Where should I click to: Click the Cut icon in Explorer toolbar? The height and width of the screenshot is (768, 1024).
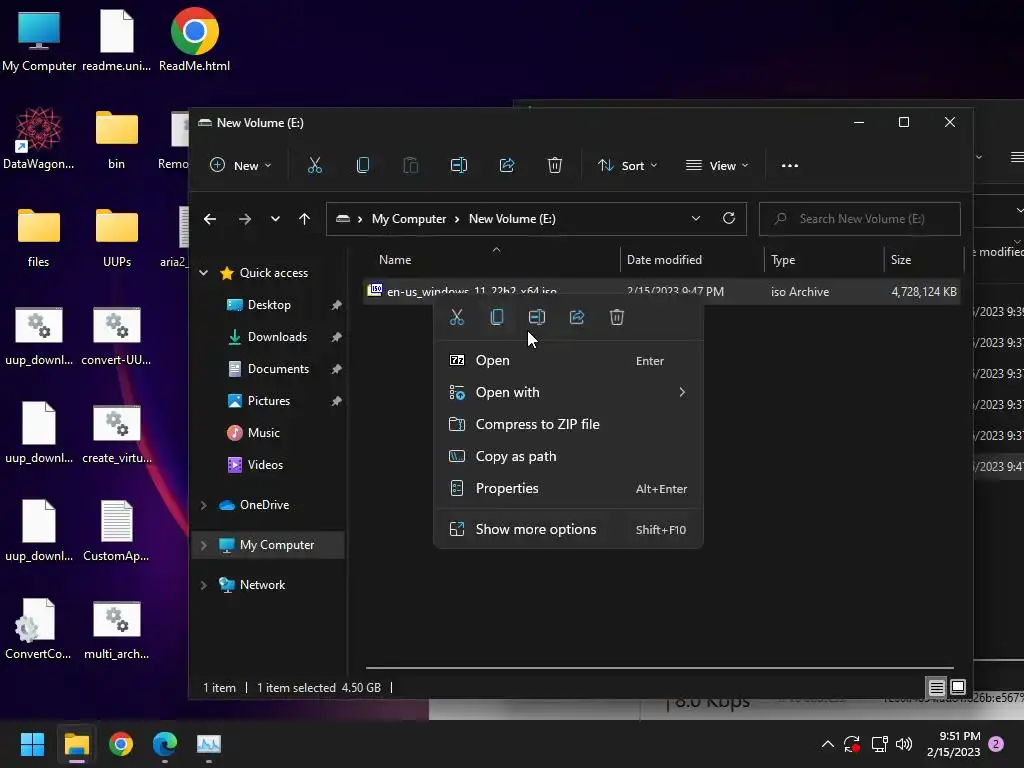(x=315, y=165)
